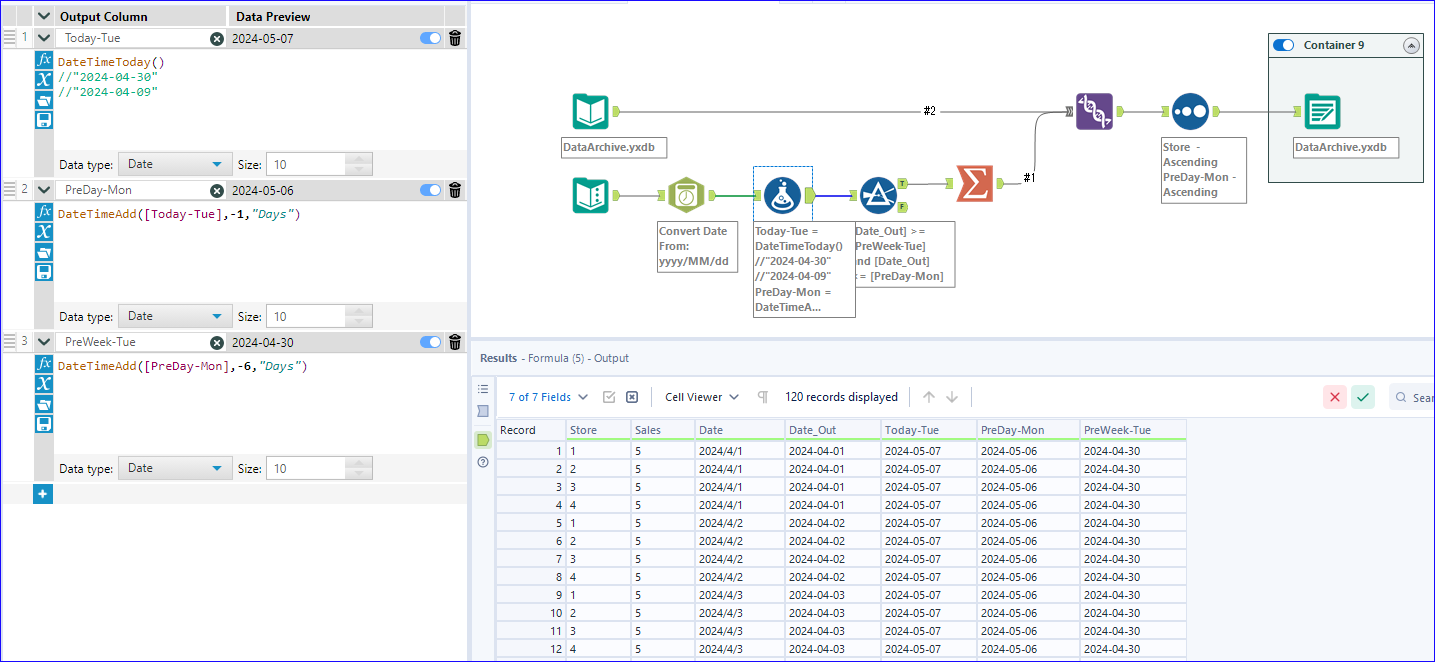
Task: Disable the Container 9 toggle
Action: point(1283,45)
